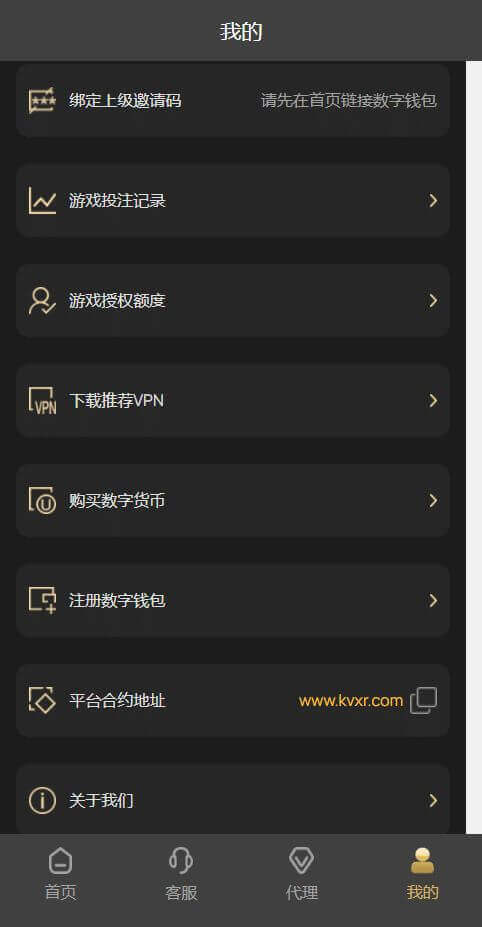Open 下载推荐VPN via its arrow
Viewport: 482px width, 927px height.
point(433,400)
